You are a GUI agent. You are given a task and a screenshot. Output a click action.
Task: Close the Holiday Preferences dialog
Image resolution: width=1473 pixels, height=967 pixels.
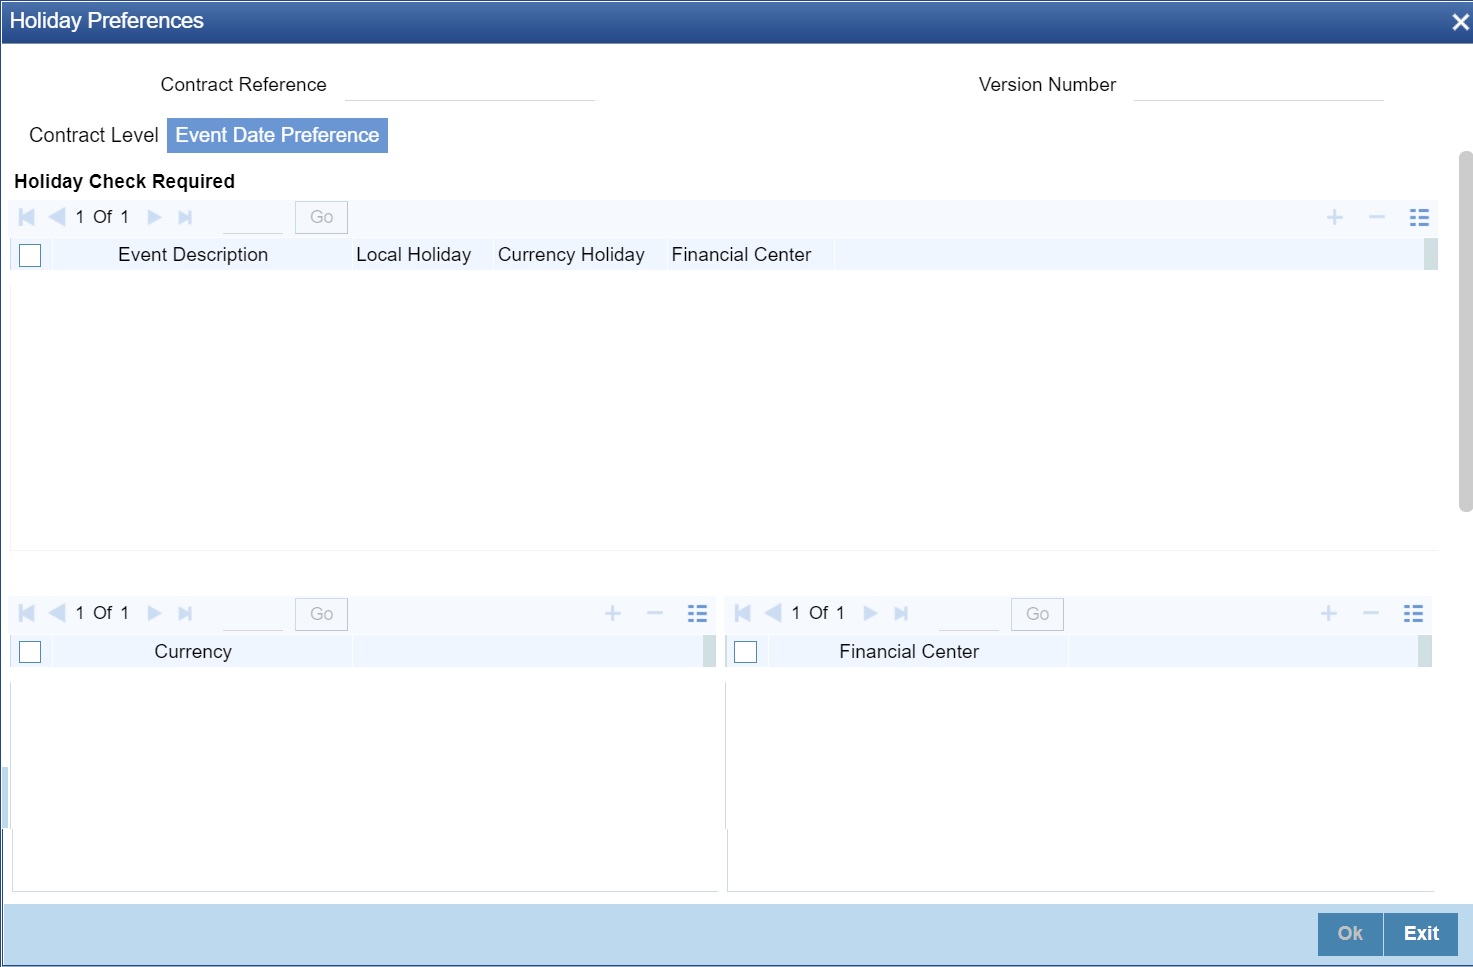(1460, 22)
